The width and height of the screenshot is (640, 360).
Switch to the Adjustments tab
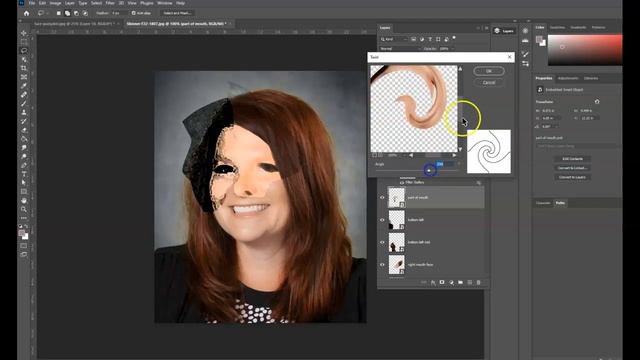pyautogui.click(x=568, y=78)
